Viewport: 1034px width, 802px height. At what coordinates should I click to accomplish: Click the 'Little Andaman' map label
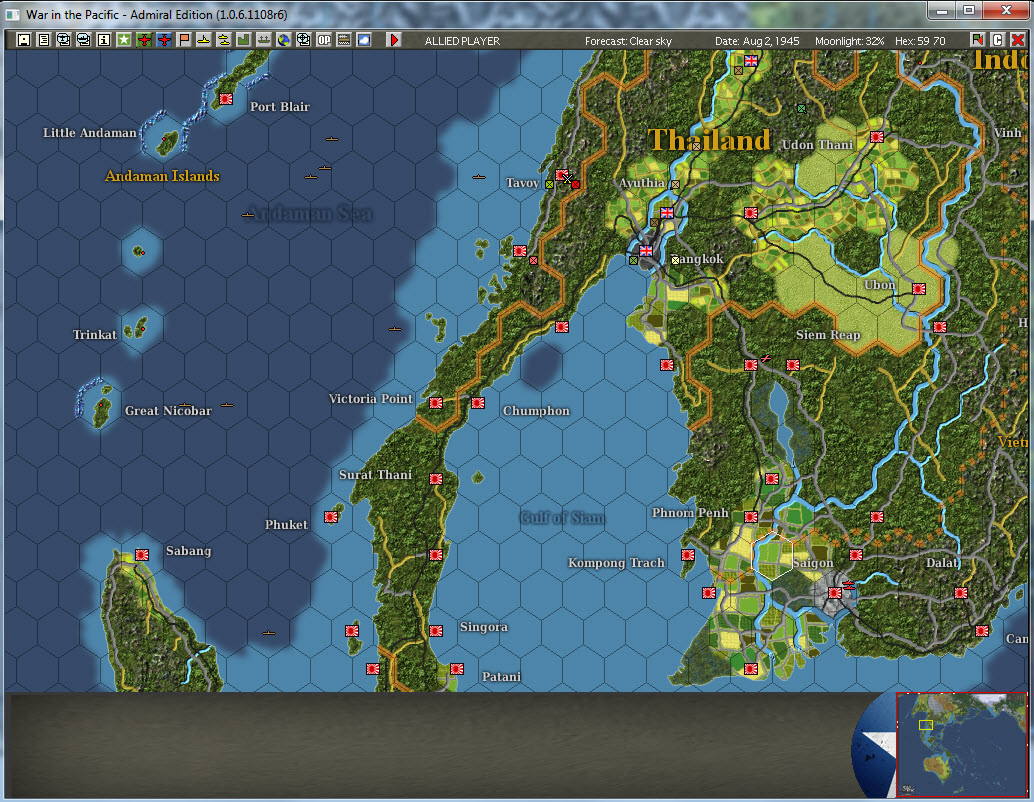90,133
